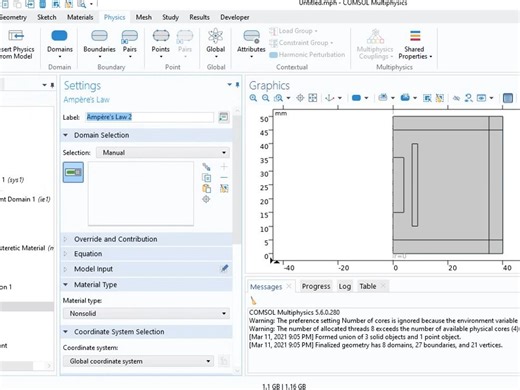
Task: Open the Progress tab
Action: [x=316, y=286]
